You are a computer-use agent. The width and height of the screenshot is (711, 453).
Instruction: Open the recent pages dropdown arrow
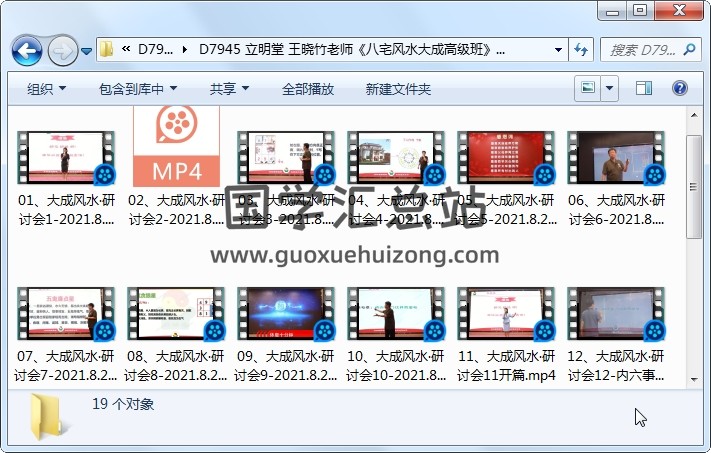coord(87,51)
